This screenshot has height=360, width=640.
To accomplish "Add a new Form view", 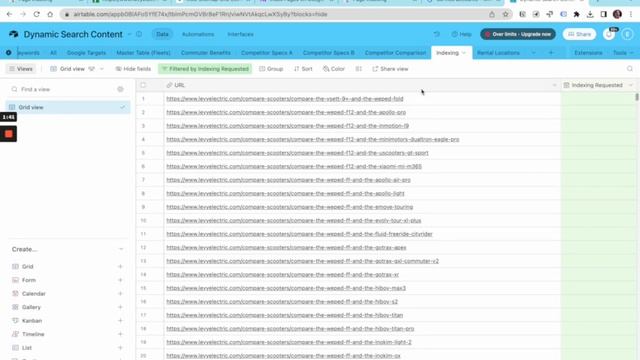I will [x=120, y=280].
